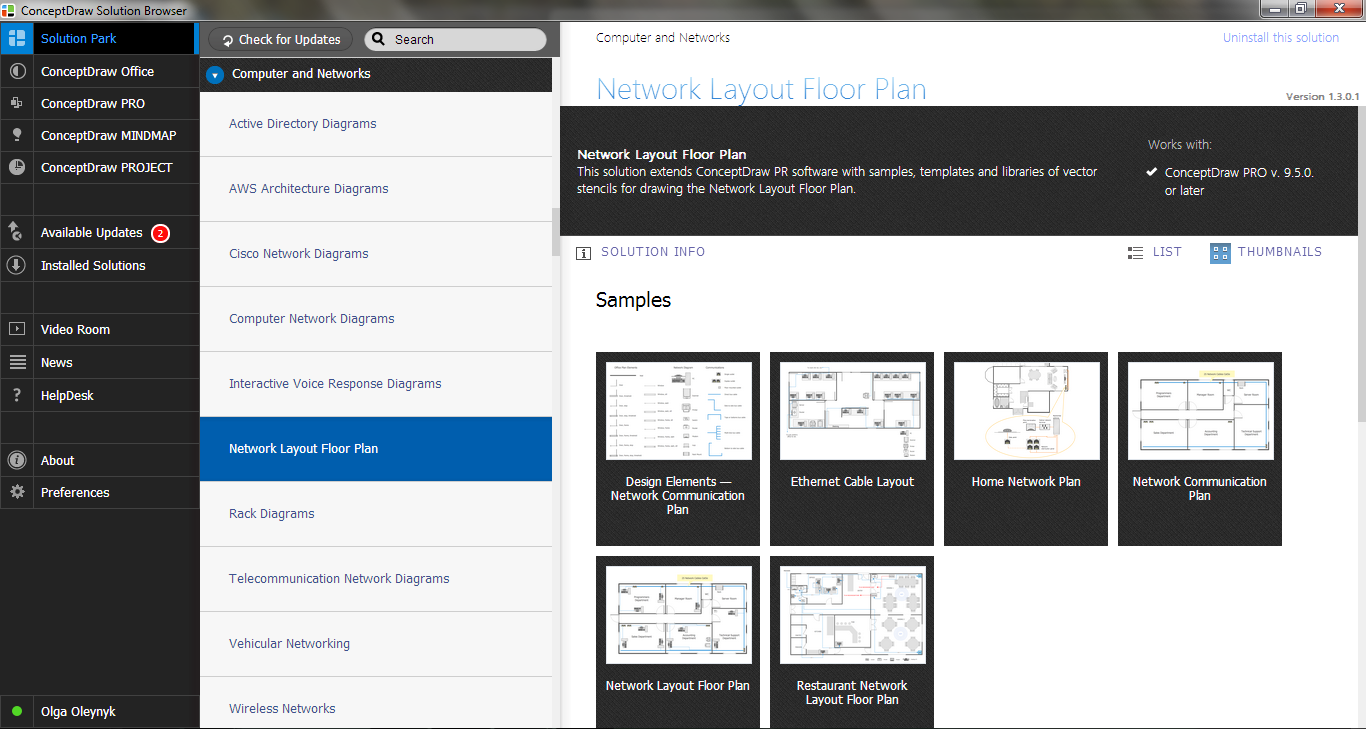Select Cisco Network Diagrams solution

[376, 254]
